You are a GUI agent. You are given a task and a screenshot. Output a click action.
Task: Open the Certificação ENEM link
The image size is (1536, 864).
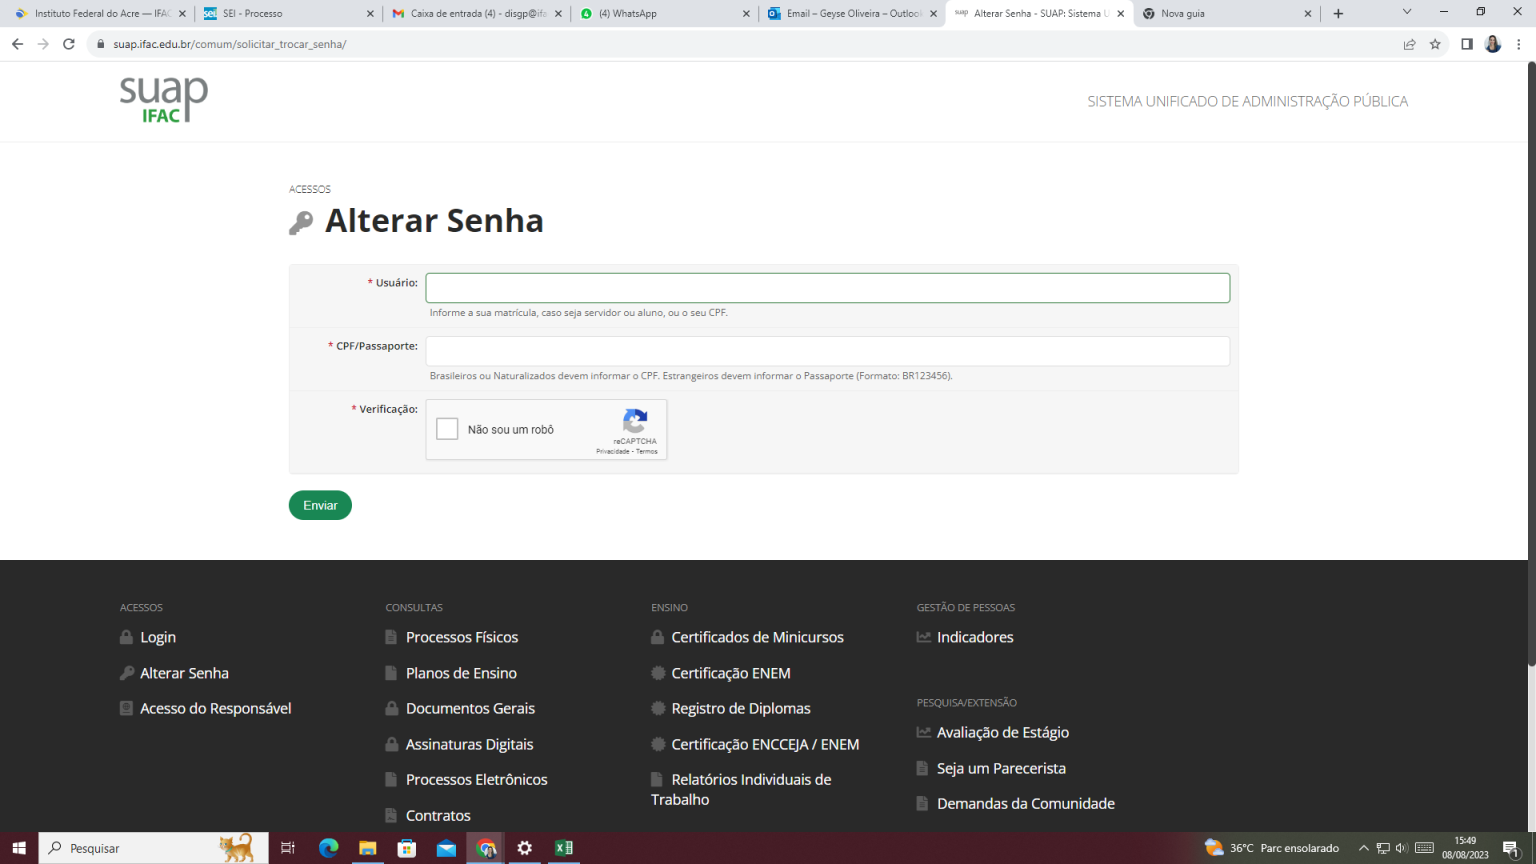coord(730,673)
